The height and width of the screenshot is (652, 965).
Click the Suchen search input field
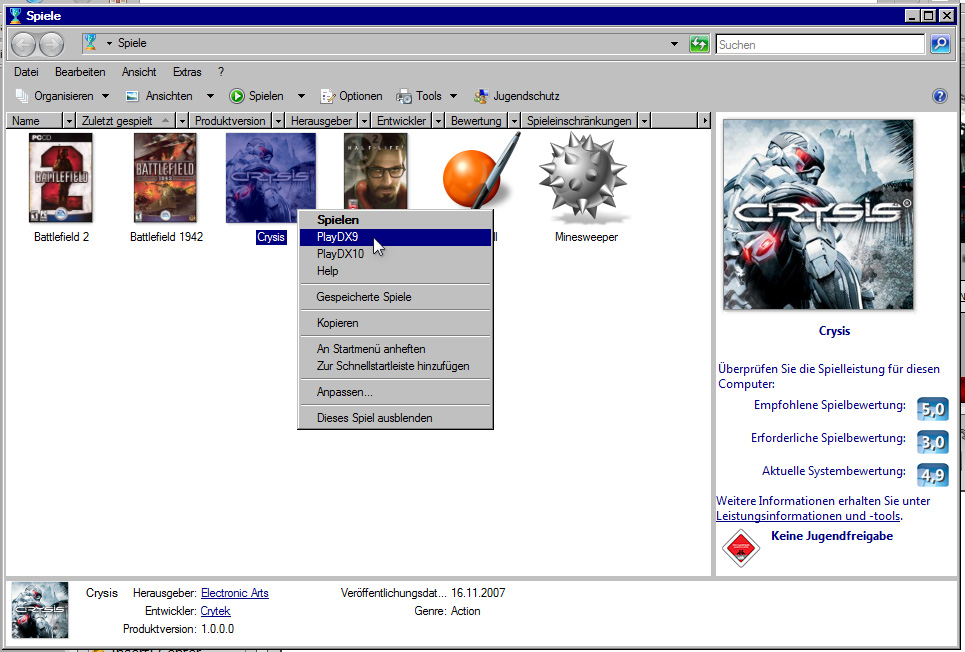click(x=820, y=44)
